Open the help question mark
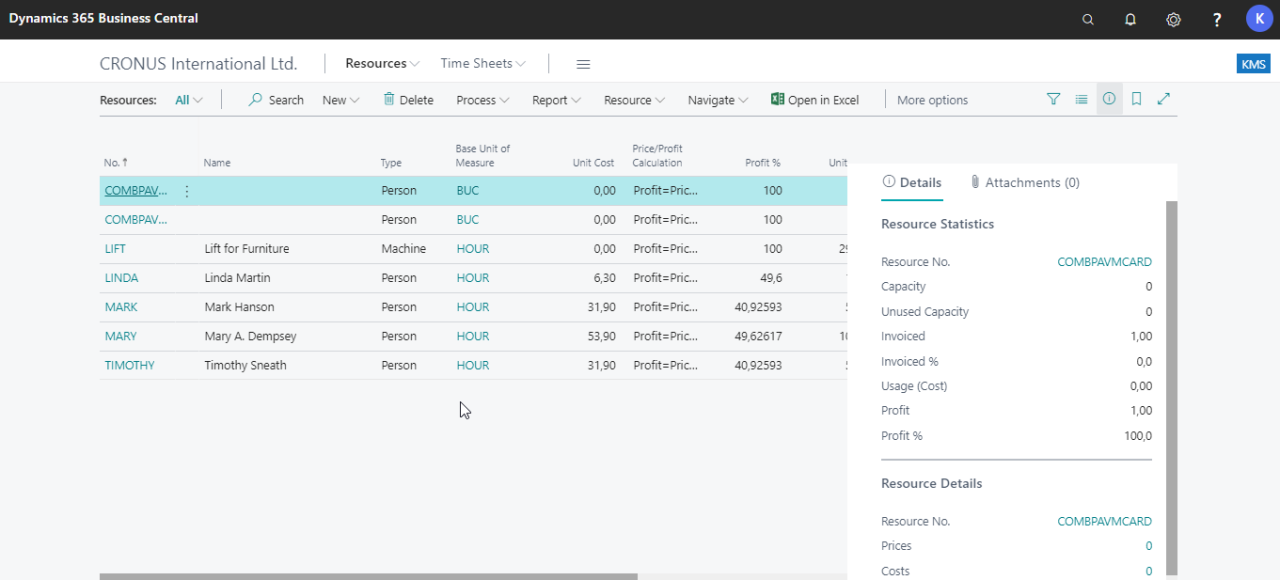This screenshot has height=580, width=1280. coord(1216,19)
